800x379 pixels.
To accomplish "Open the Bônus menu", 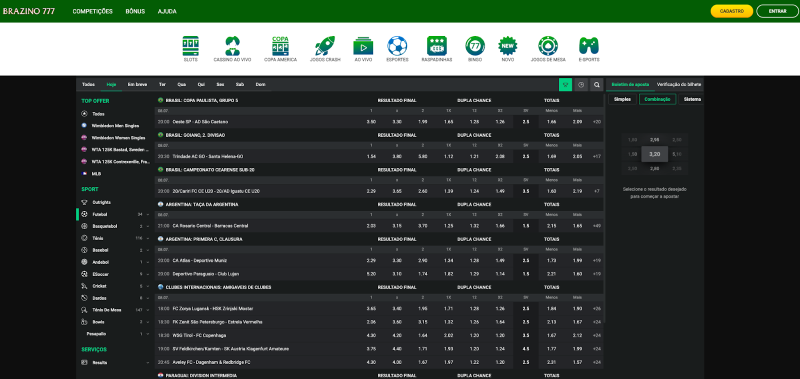I will tap(135, 11).
